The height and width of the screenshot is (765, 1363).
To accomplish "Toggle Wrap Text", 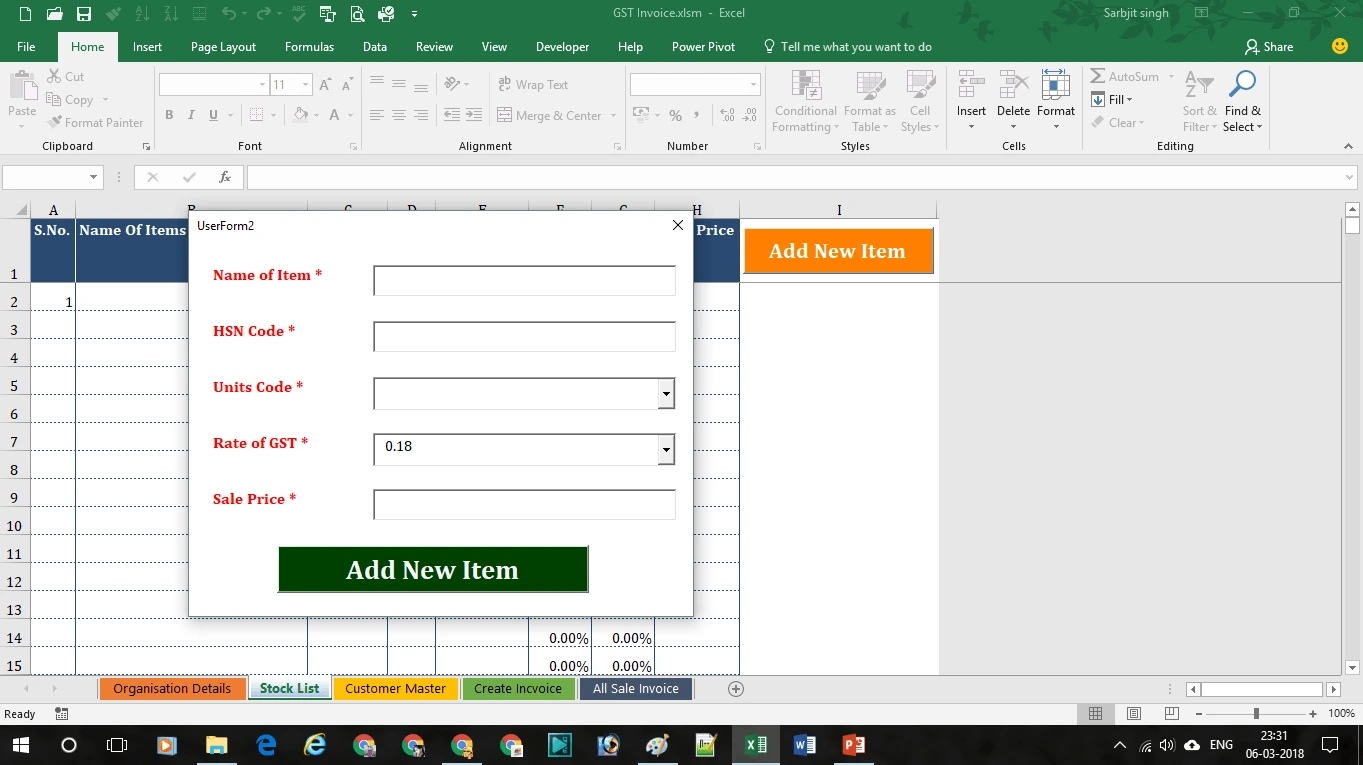I will [x=533, y=85].
